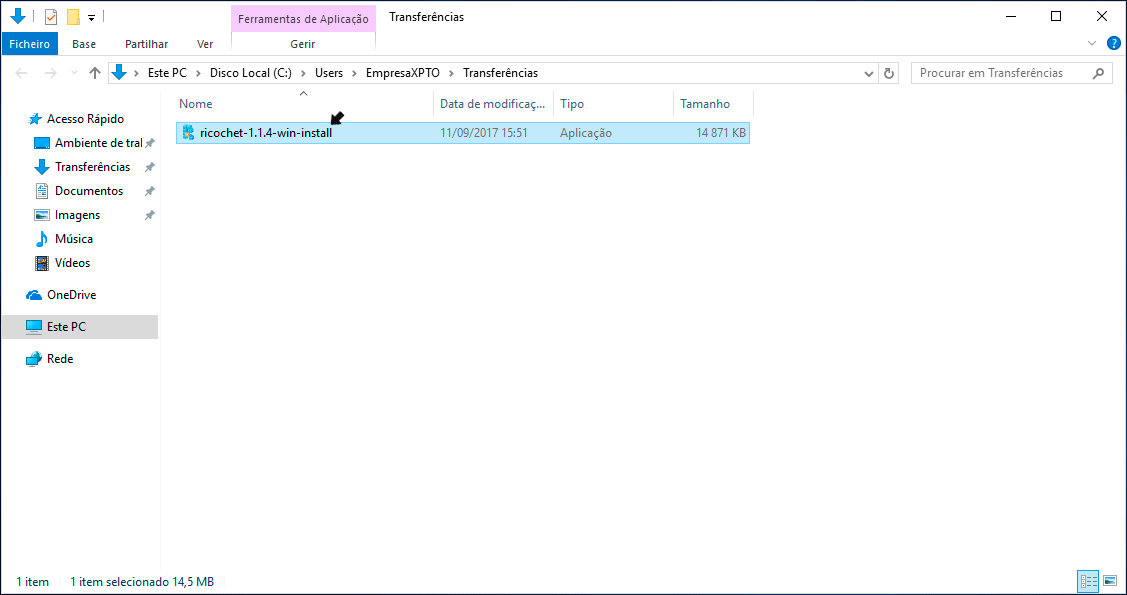Switch to the Ver ribbon tab
Screen dimensions: 1127x595
pos(205,44)
